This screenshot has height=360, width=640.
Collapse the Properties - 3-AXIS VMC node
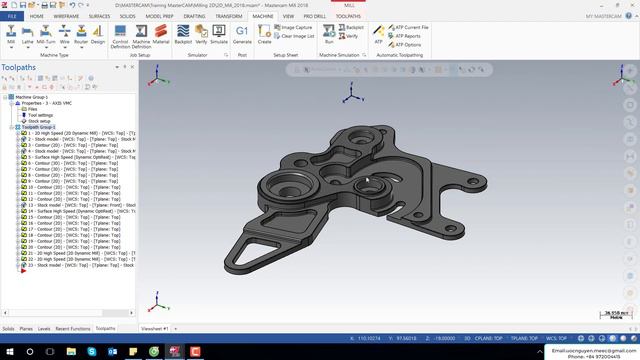[x=11, y=103]
